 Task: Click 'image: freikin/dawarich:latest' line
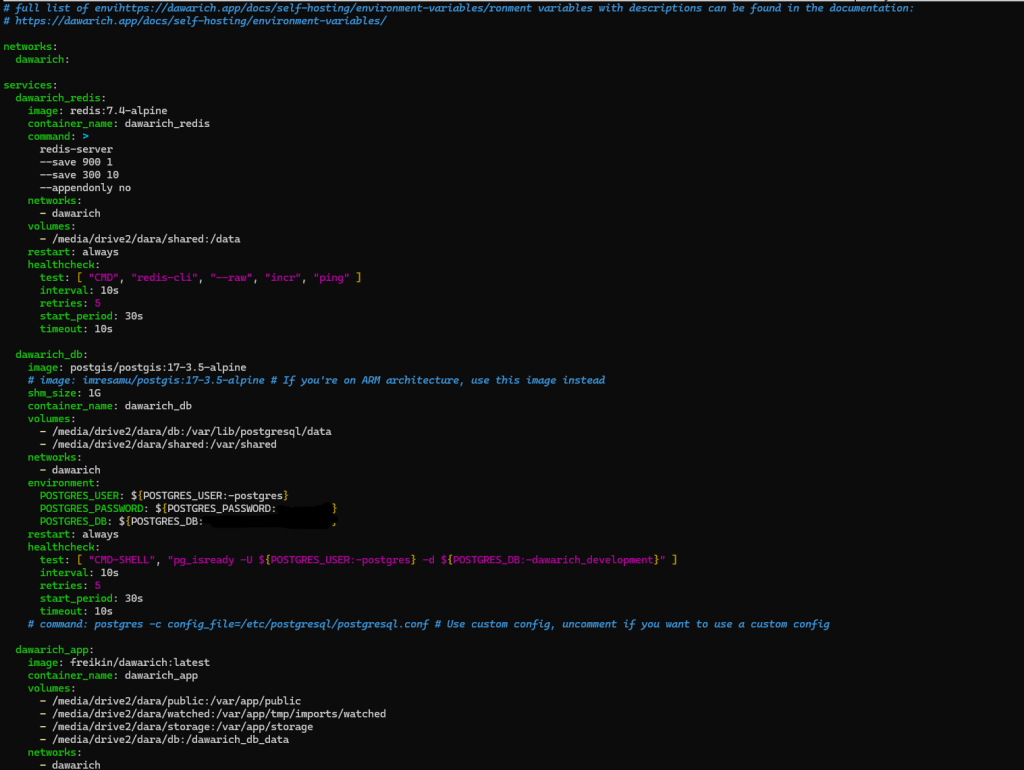(x=119, y=662)
